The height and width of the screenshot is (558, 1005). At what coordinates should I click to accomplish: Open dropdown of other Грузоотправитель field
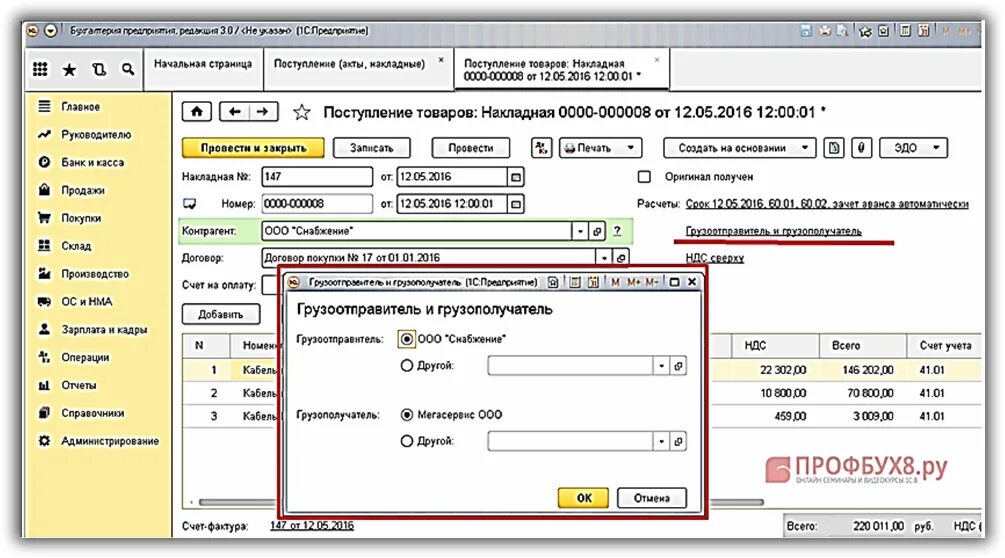coord(661,366)
